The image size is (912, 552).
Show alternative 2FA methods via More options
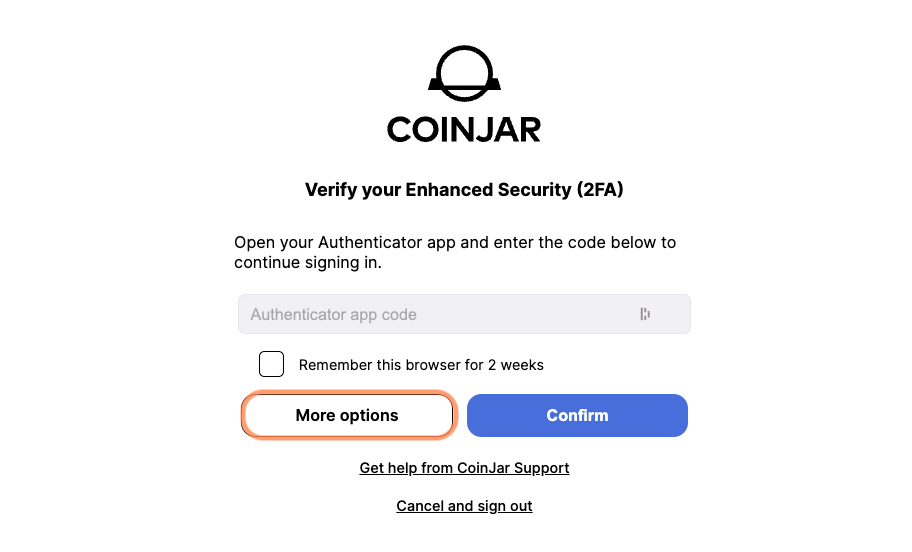click(347, 415)
